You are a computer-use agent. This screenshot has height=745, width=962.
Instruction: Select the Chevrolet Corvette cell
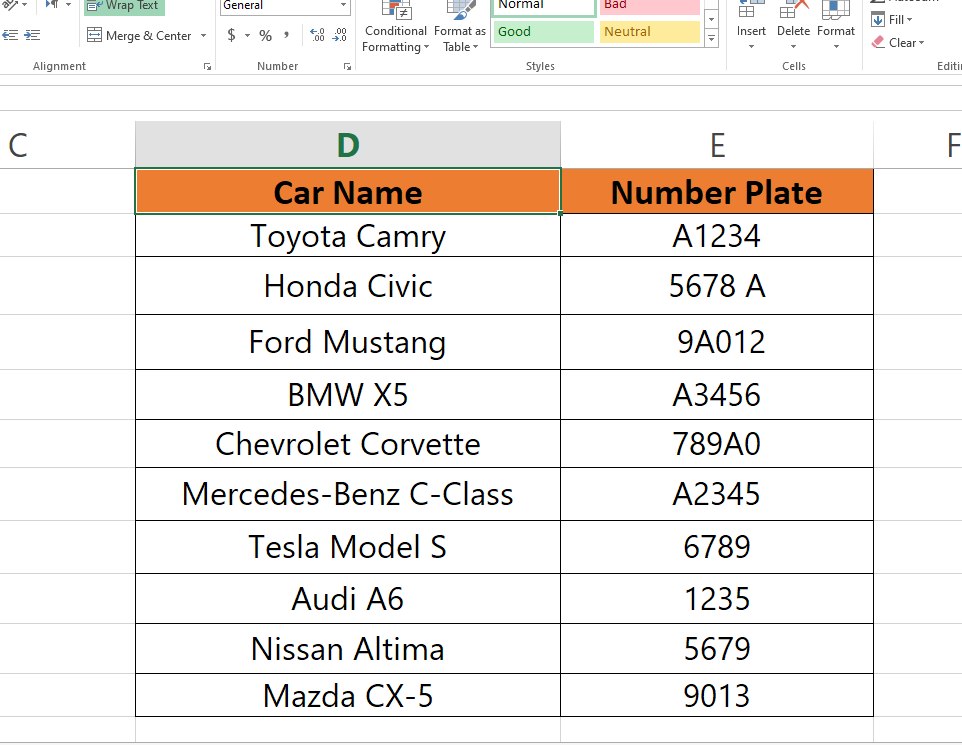click(348, 444)
